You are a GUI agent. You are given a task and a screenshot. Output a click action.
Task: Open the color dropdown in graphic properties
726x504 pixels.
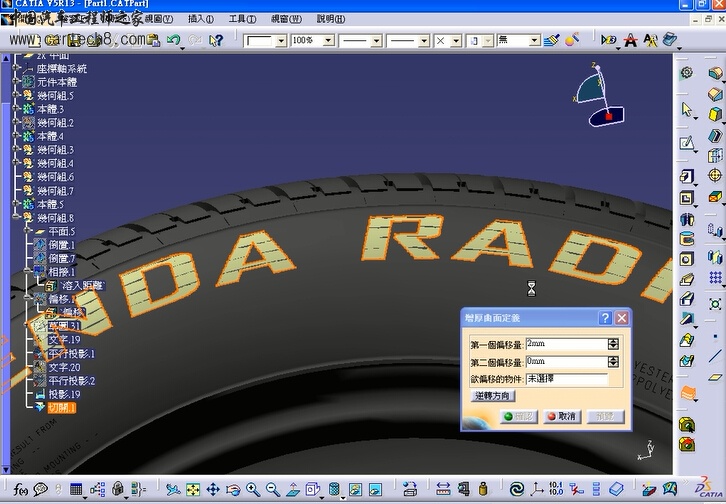(x=281, y=41)
